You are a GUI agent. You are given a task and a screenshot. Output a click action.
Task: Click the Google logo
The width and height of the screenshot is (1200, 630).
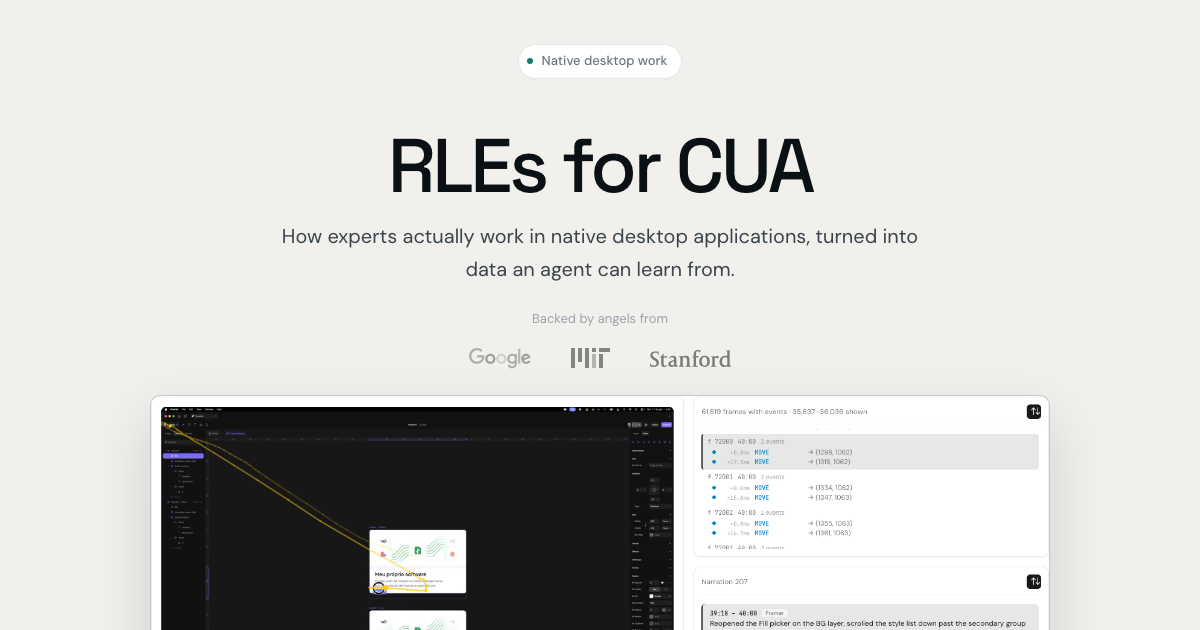click(x=500, y=357)
